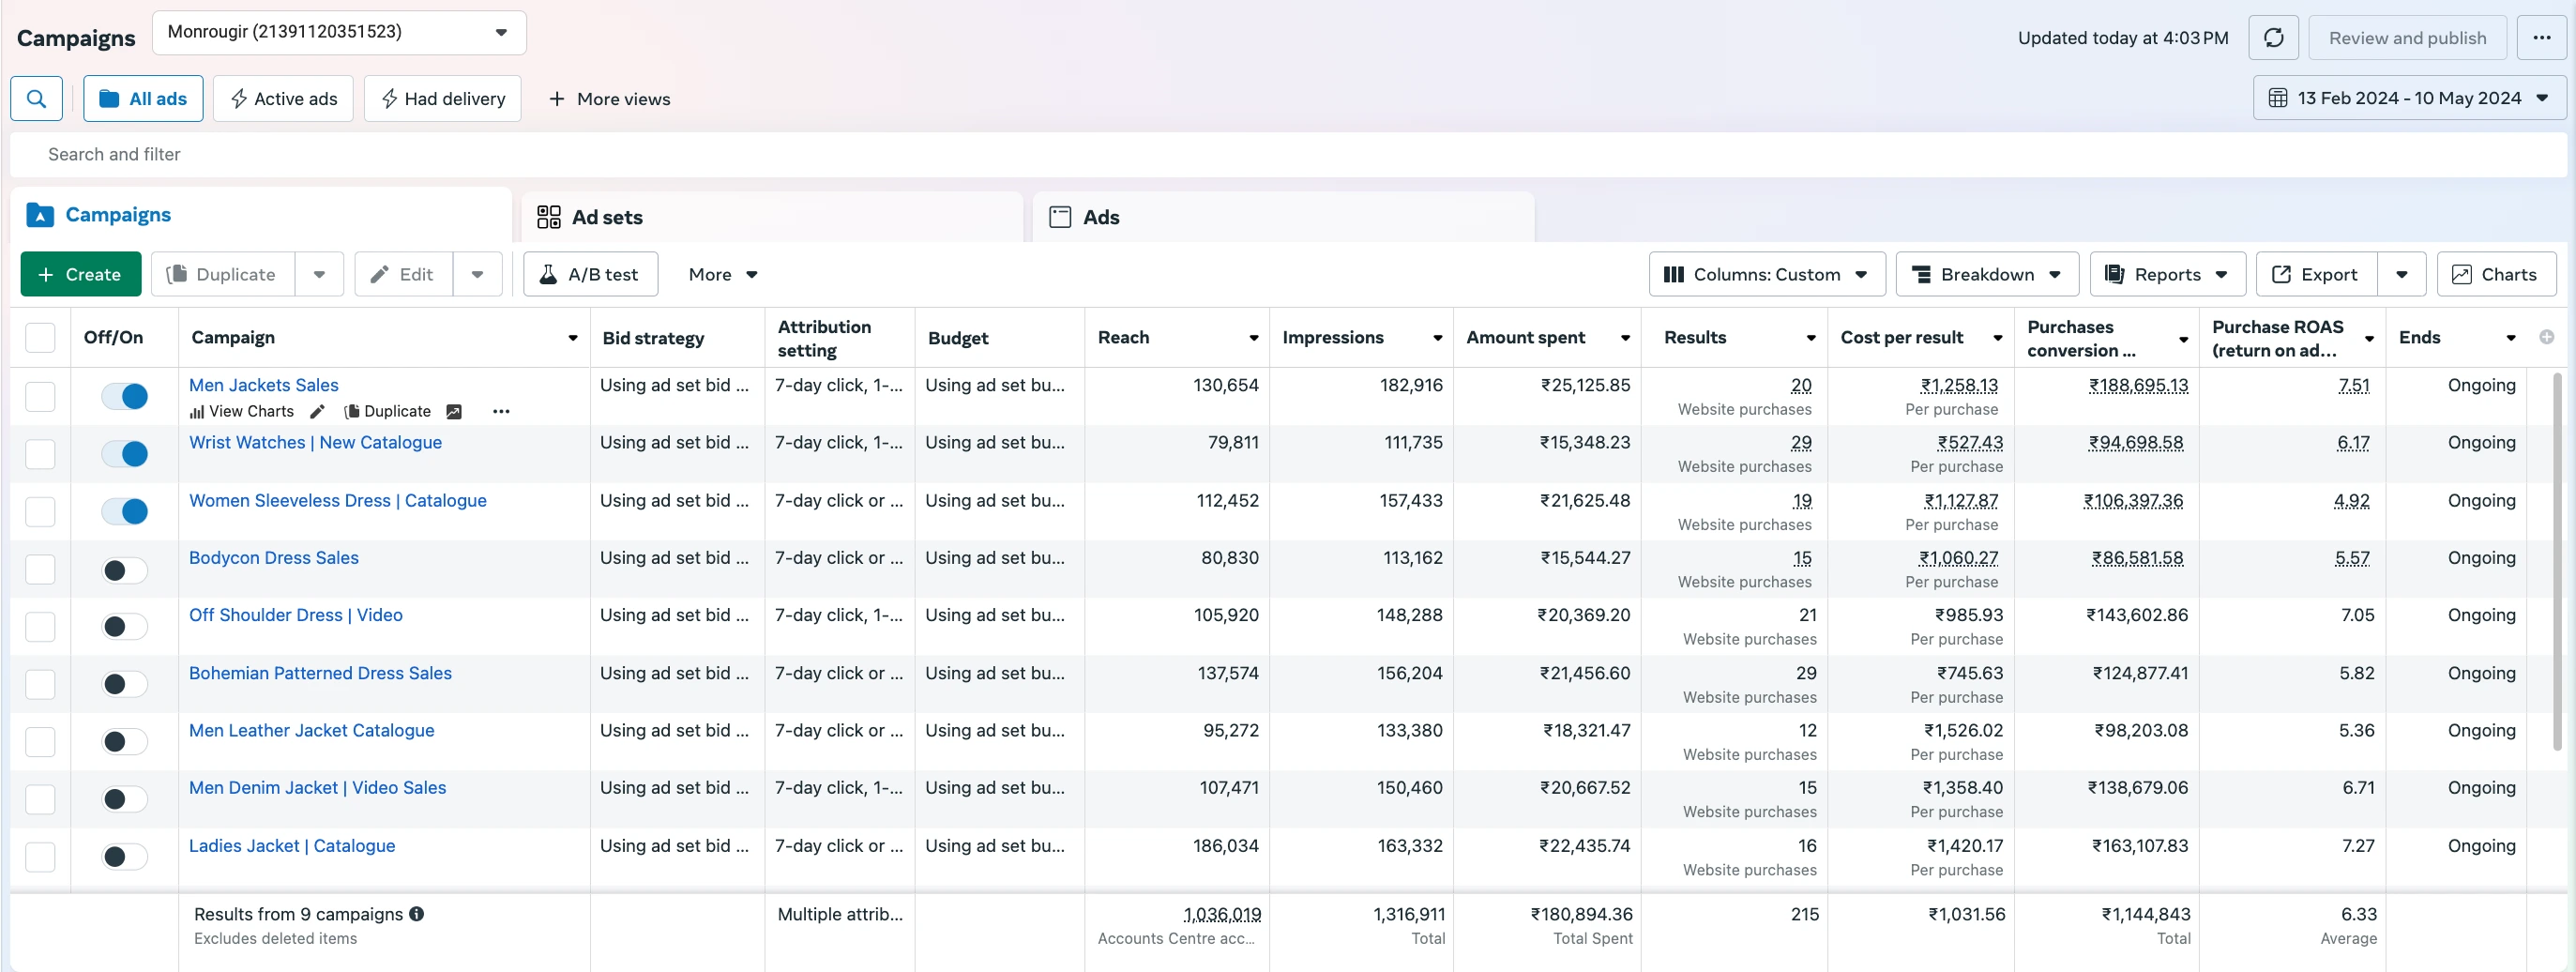The height and width of the screenshot is (972, 2576).
Task: Open the Columns: Custom dropdown
Action: 1766,274
